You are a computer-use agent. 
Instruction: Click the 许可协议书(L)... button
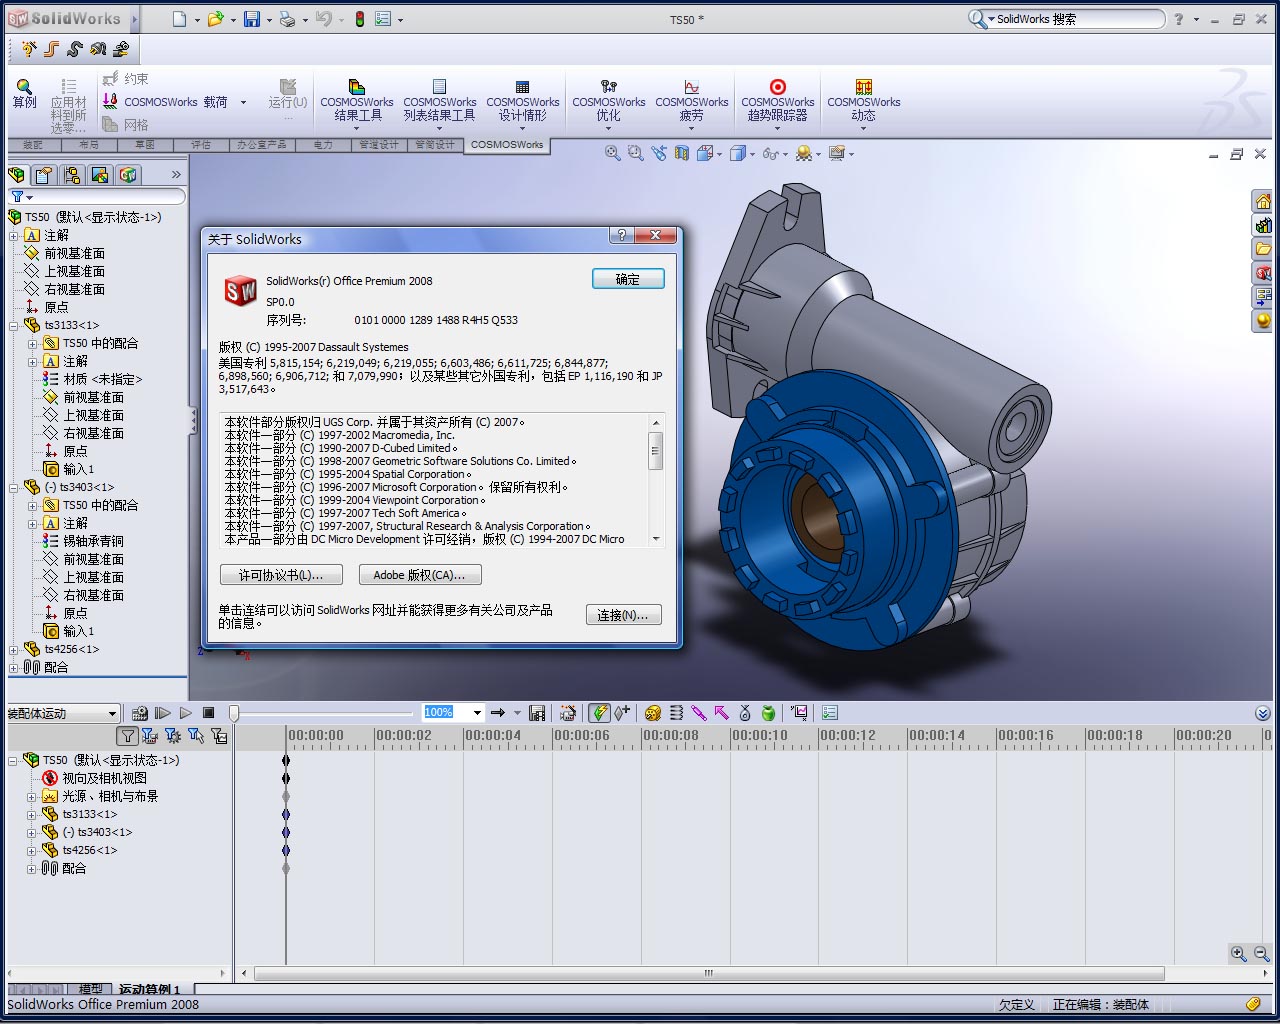coord(281,575)
